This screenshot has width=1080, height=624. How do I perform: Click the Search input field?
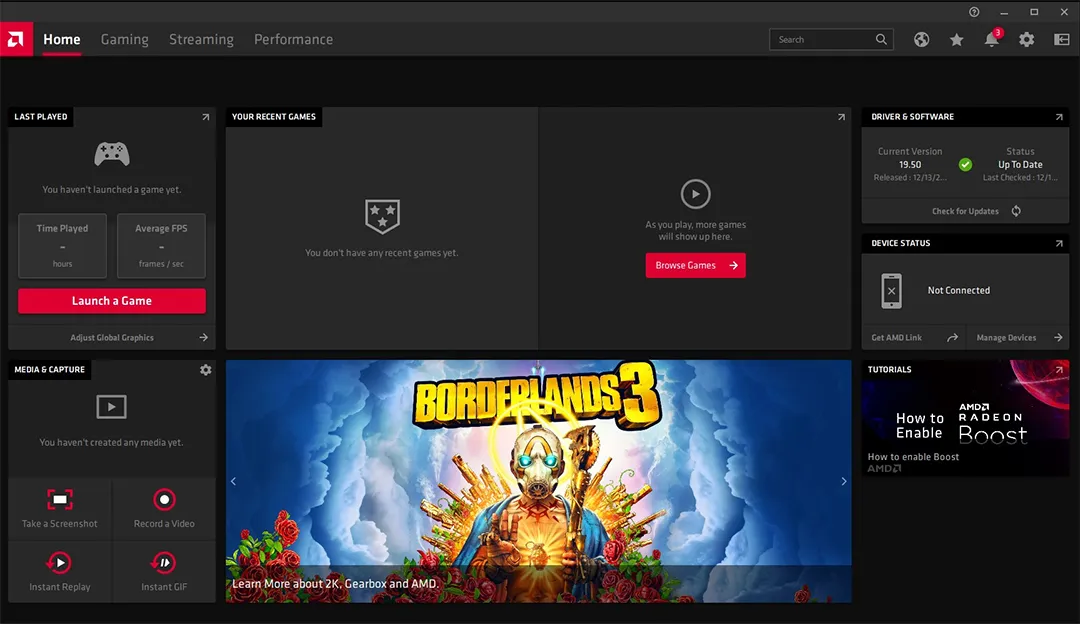823,40
